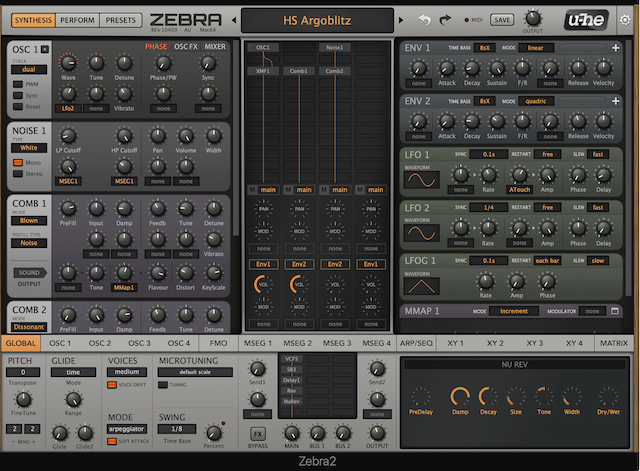640x471 pixels.
Task: Open settings with the gear icon
Action: coord(624,20)
